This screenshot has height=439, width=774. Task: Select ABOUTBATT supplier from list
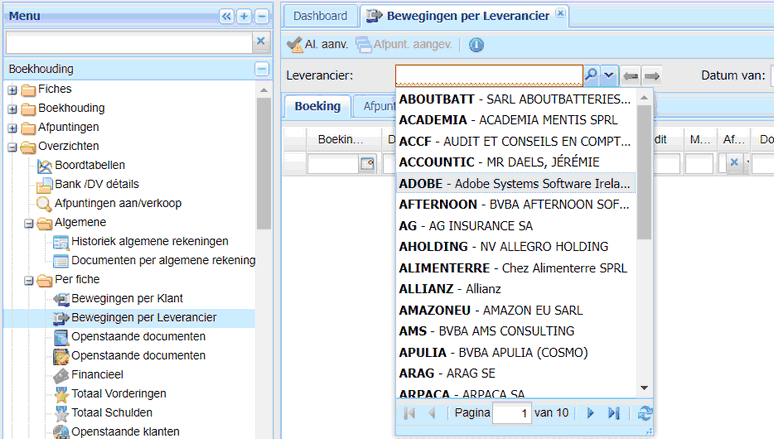pos(515,99)
